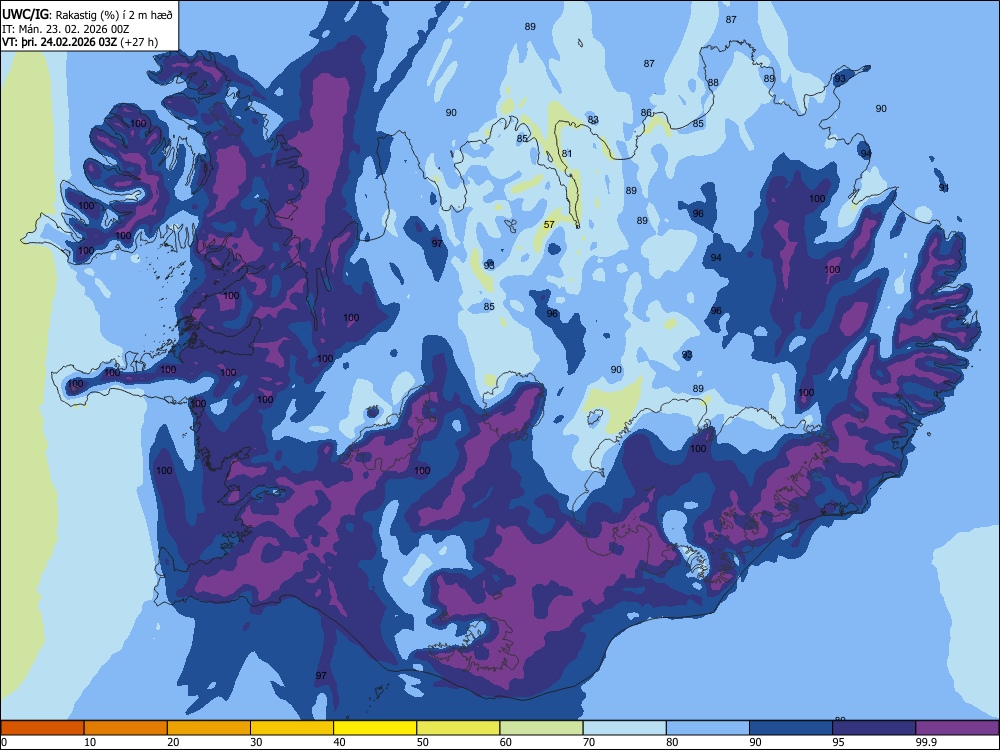Click the purple above-99.9 legend swatch

tap(957, 728)
